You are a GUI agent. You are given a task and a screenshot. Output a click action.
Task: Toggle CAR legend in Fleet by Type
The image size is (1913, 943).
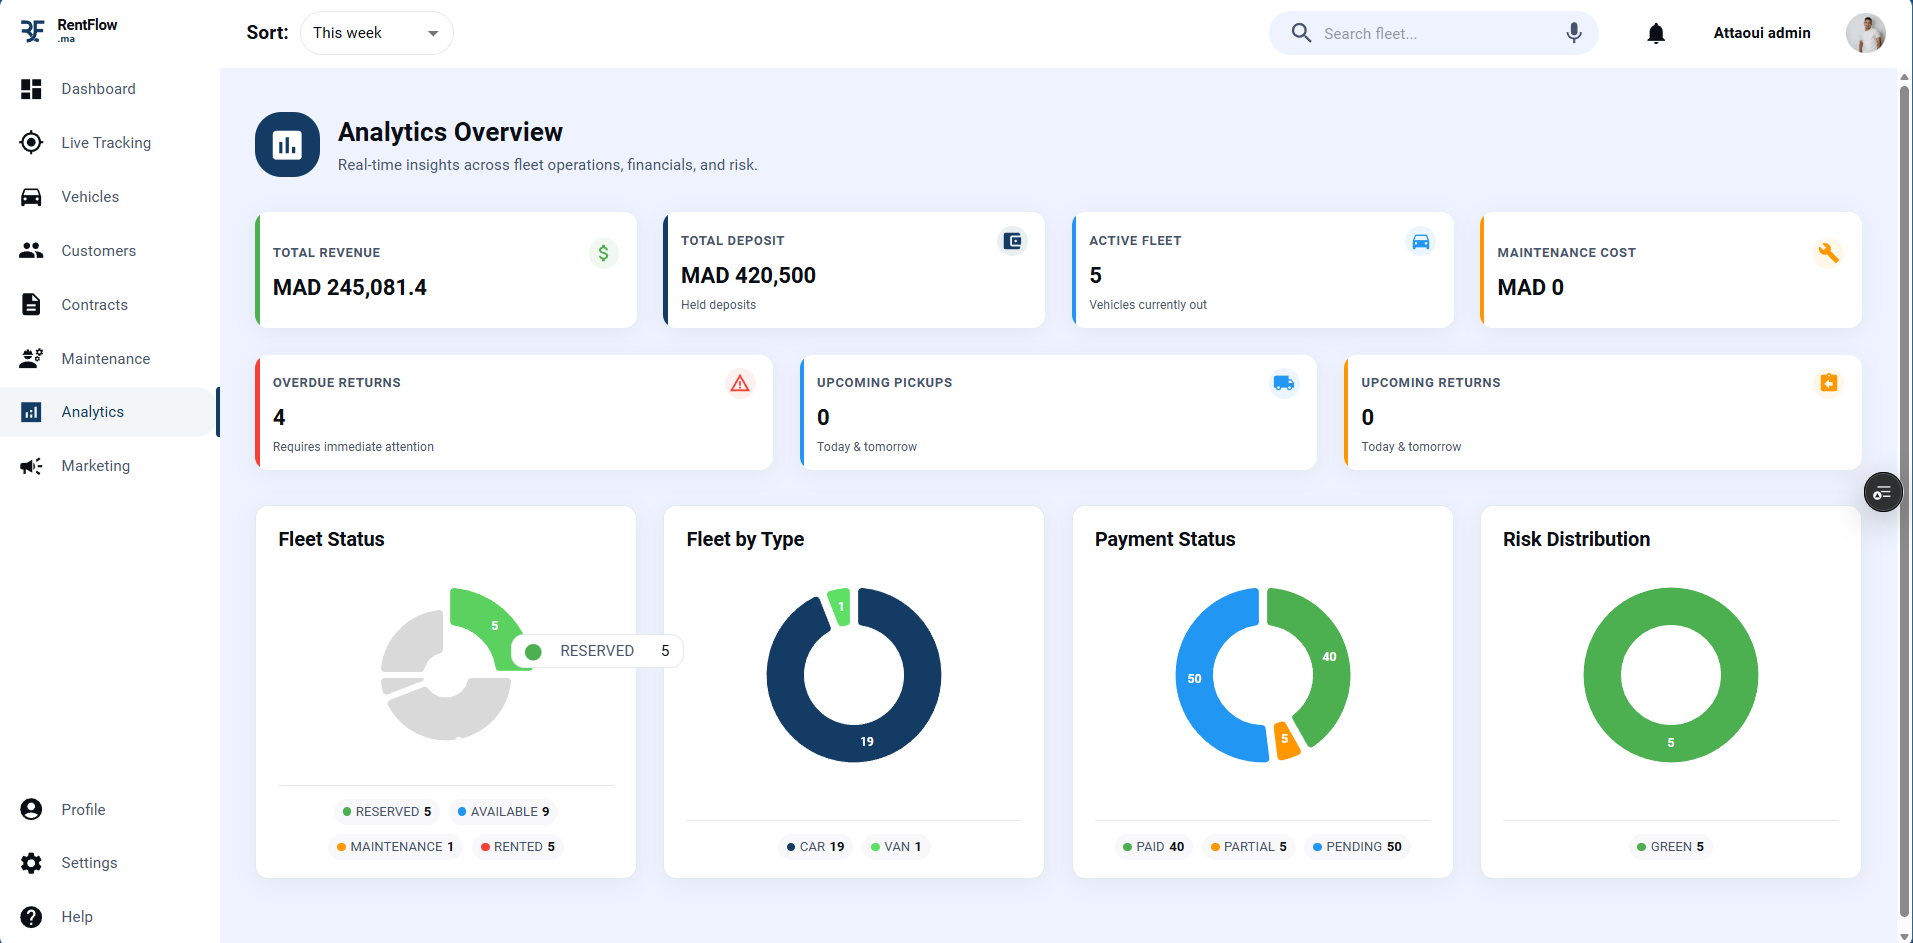pyautogui.click(x=816, y=847)
